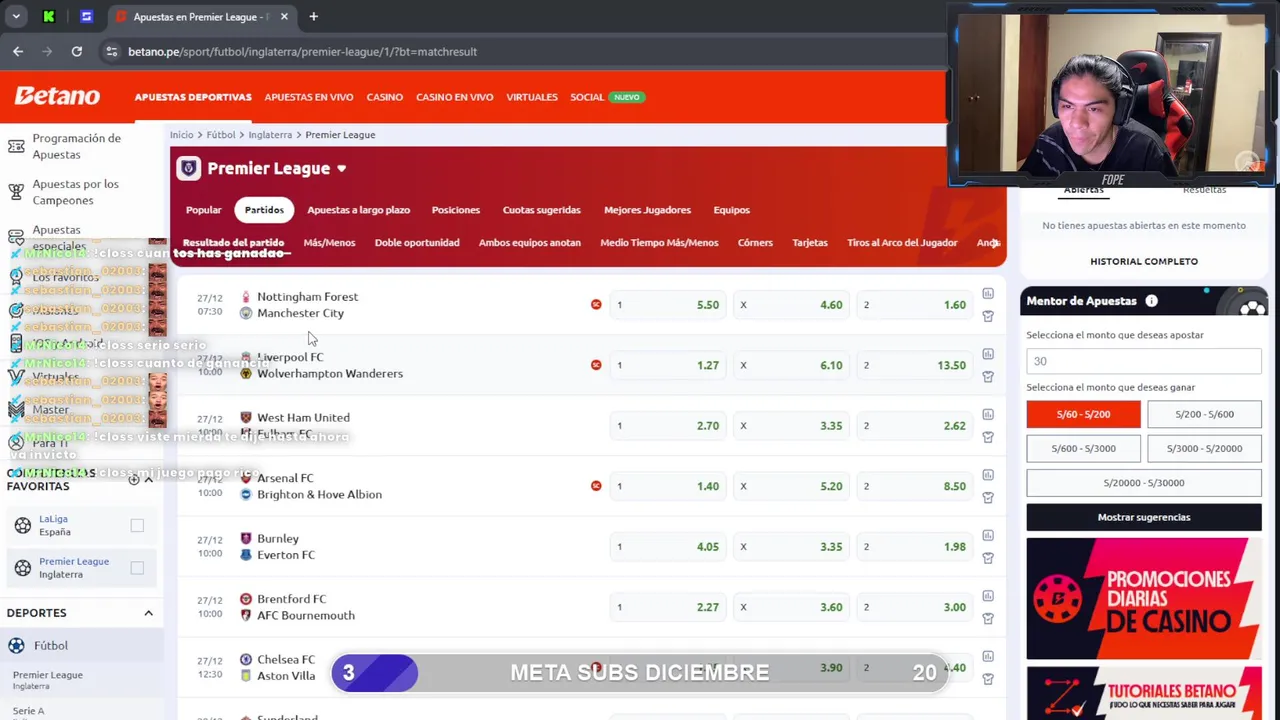Collapse the Deportes section chevron
The width and height of the screenshot is (1280, 720).
[x=148, y=613]
